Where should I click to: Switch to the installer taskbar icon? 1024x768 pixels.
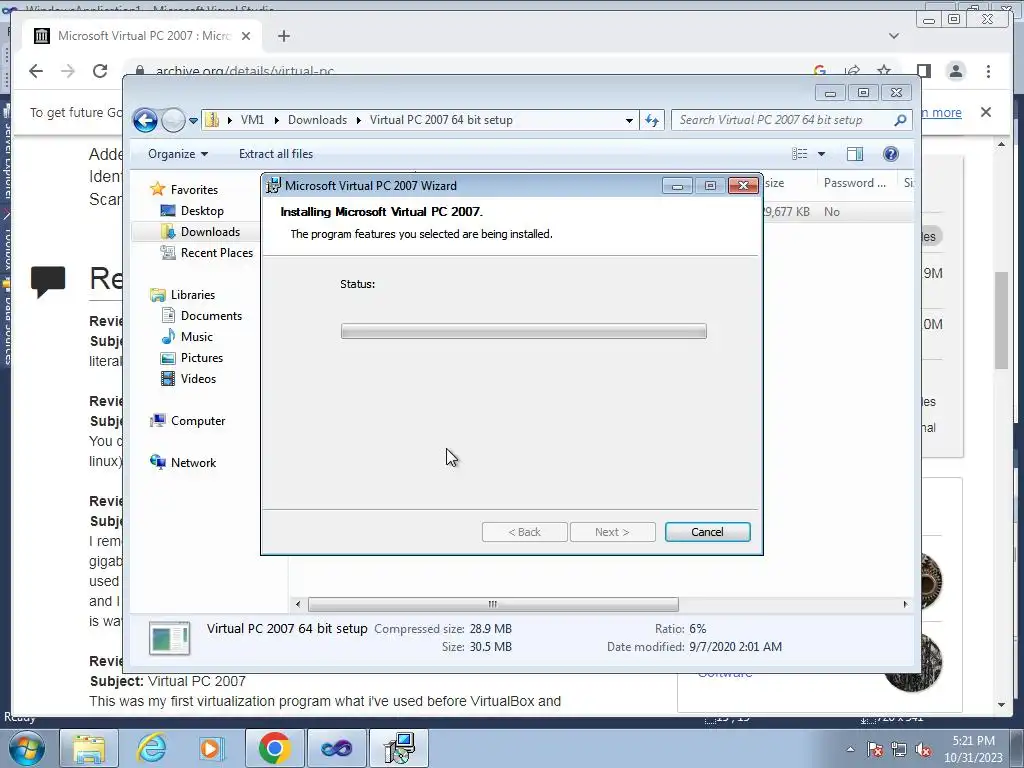pyautogui.click(x=399, y=748)
